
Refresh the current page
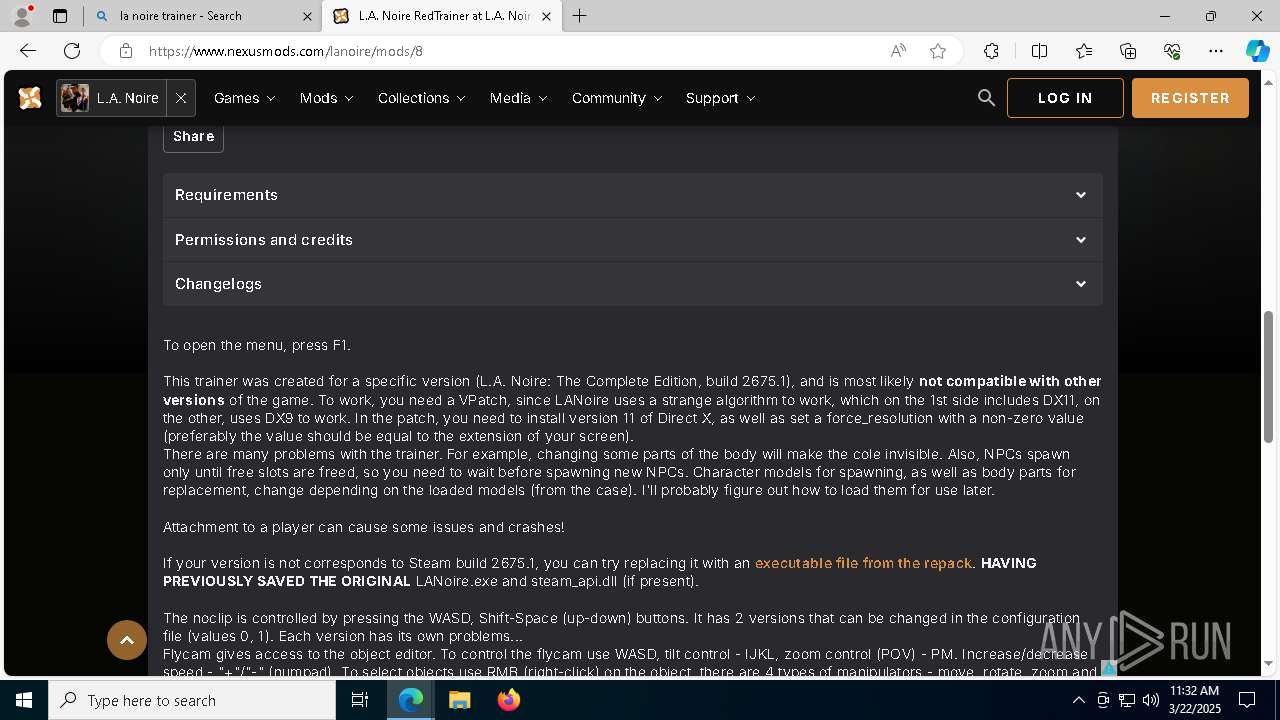coord(72,51)
